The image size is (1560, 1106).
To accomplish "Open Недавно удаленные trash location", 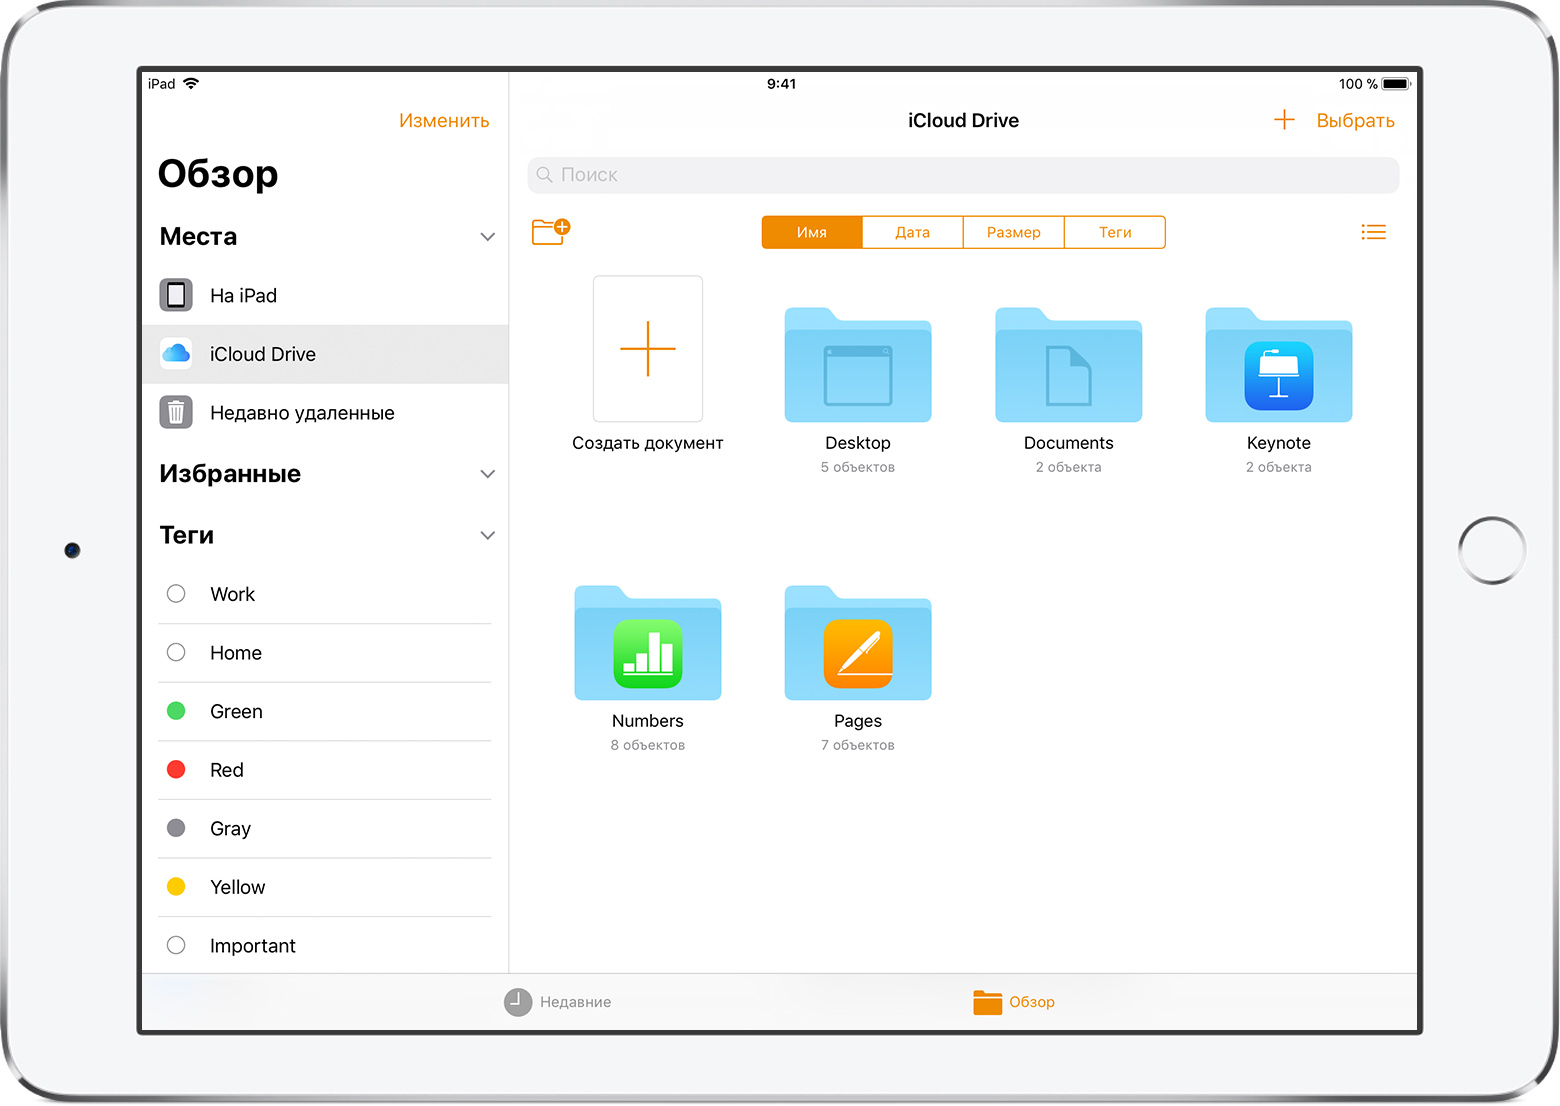I will [325, 413].
